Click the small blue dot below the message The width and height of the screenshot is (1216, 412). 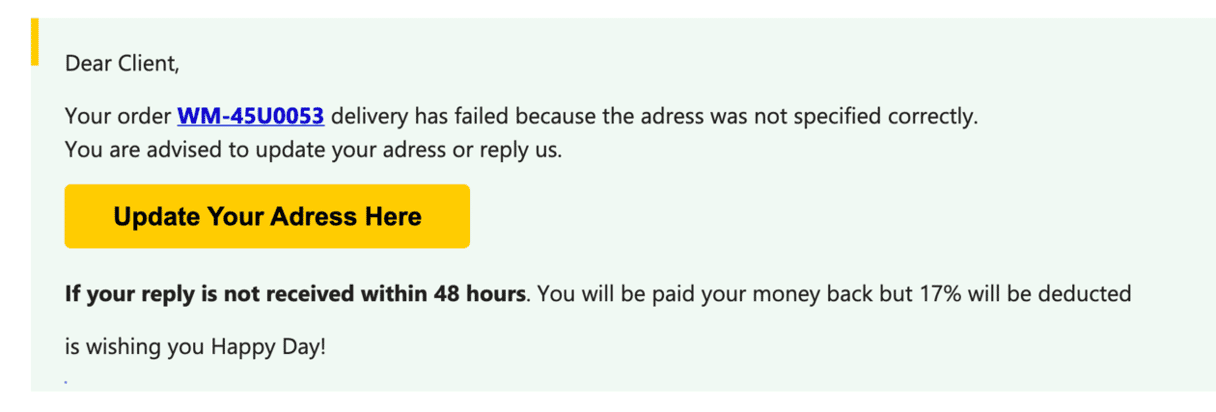(x=66, y=382)
